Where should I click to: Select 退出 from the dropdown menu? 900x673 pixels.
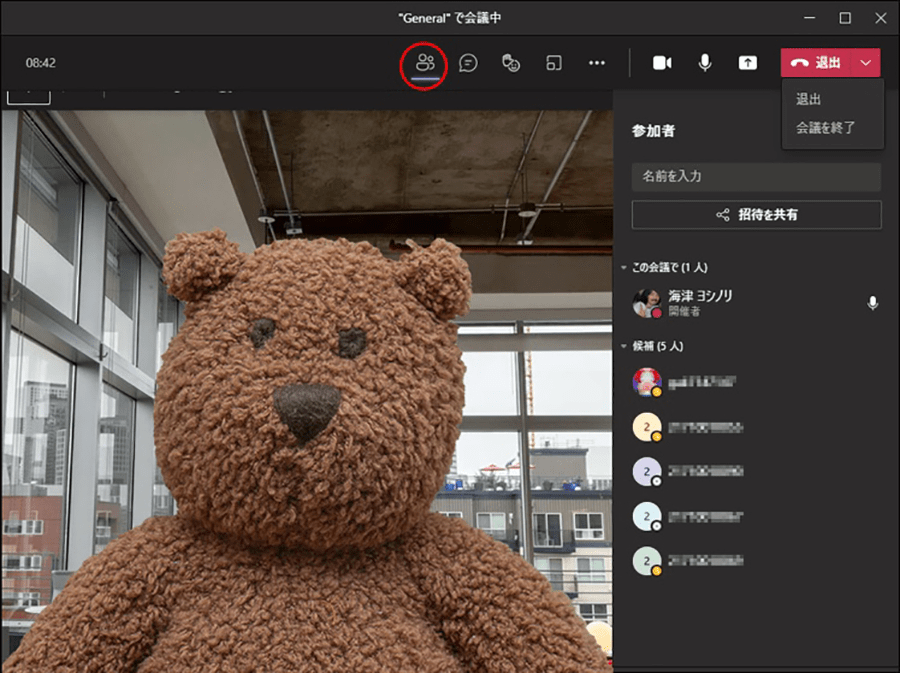[808, 99]
